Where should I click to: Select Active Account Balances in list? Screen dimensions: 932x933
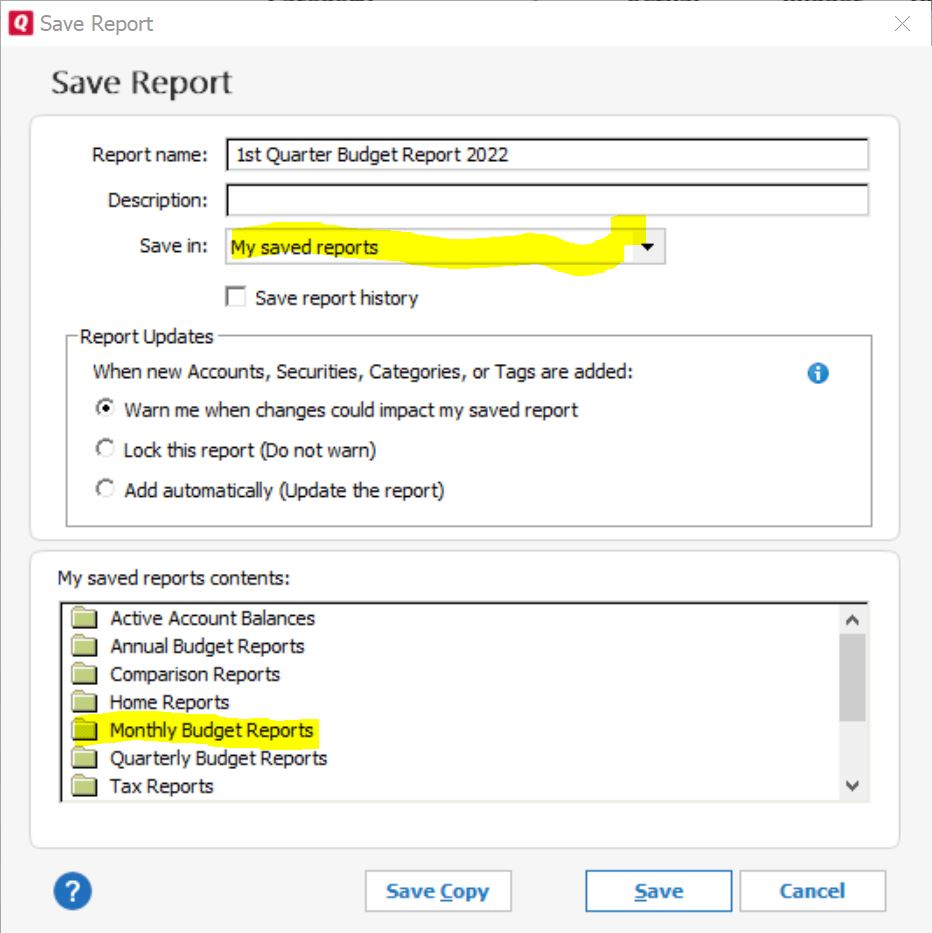212,618
